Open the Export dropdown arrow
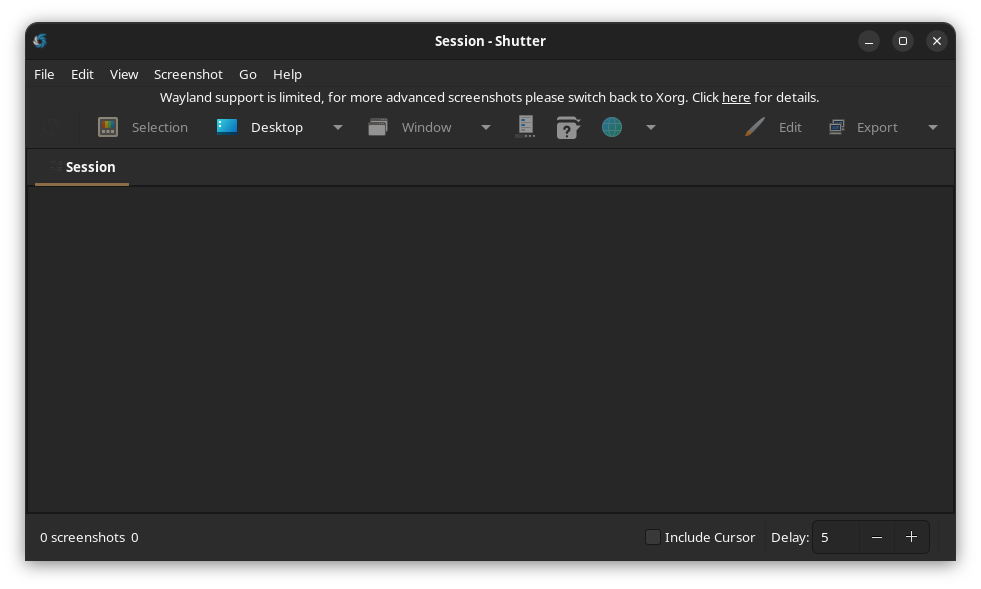This screenshot has height=589, width=981. click(933, 127)
